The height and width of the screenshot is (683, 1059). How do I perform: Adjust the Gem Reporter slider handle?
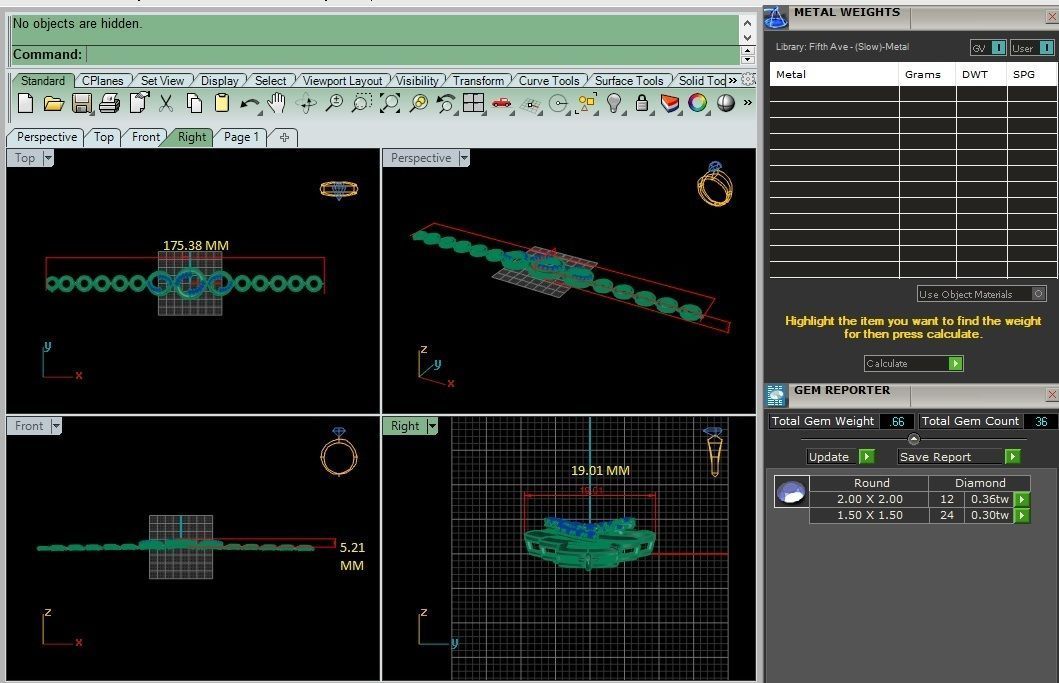[x=913, y=439]
